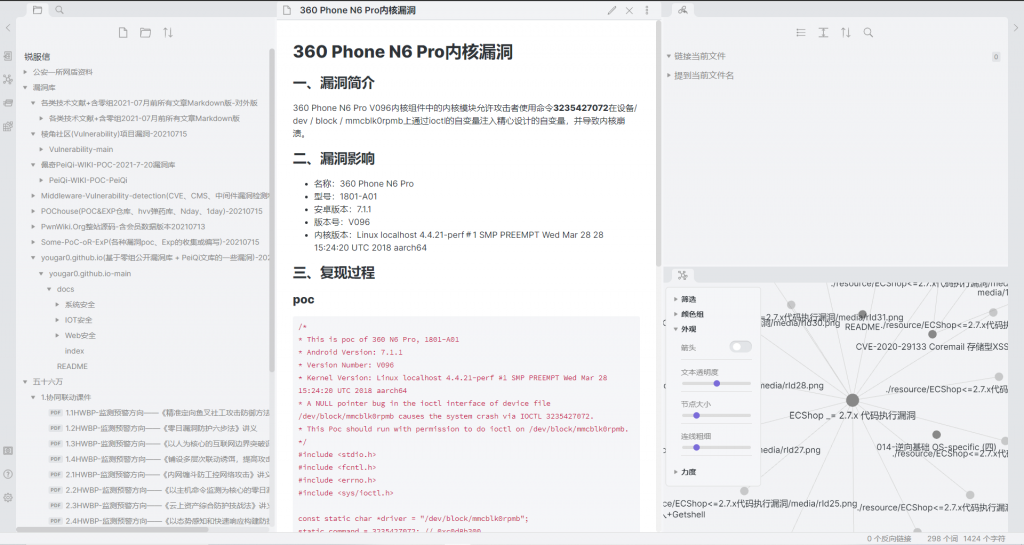Create a new folder in file explorer
Viewport: 1024px width, 545px height.
pos(145,33)
